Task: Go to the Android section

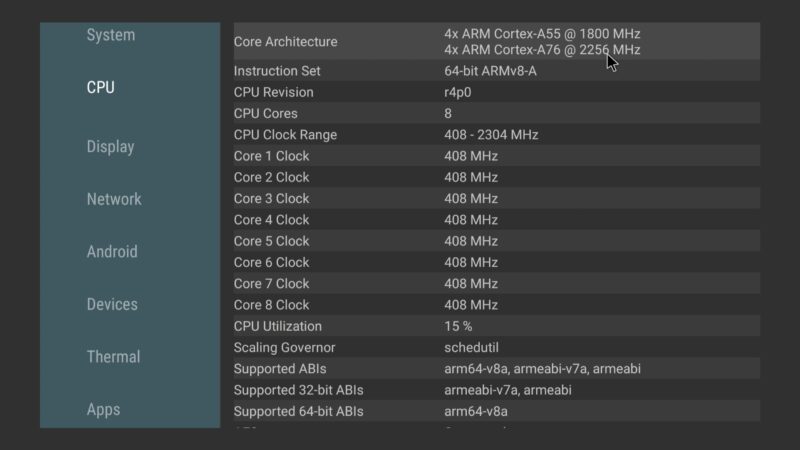Action: tap(112, 252)
